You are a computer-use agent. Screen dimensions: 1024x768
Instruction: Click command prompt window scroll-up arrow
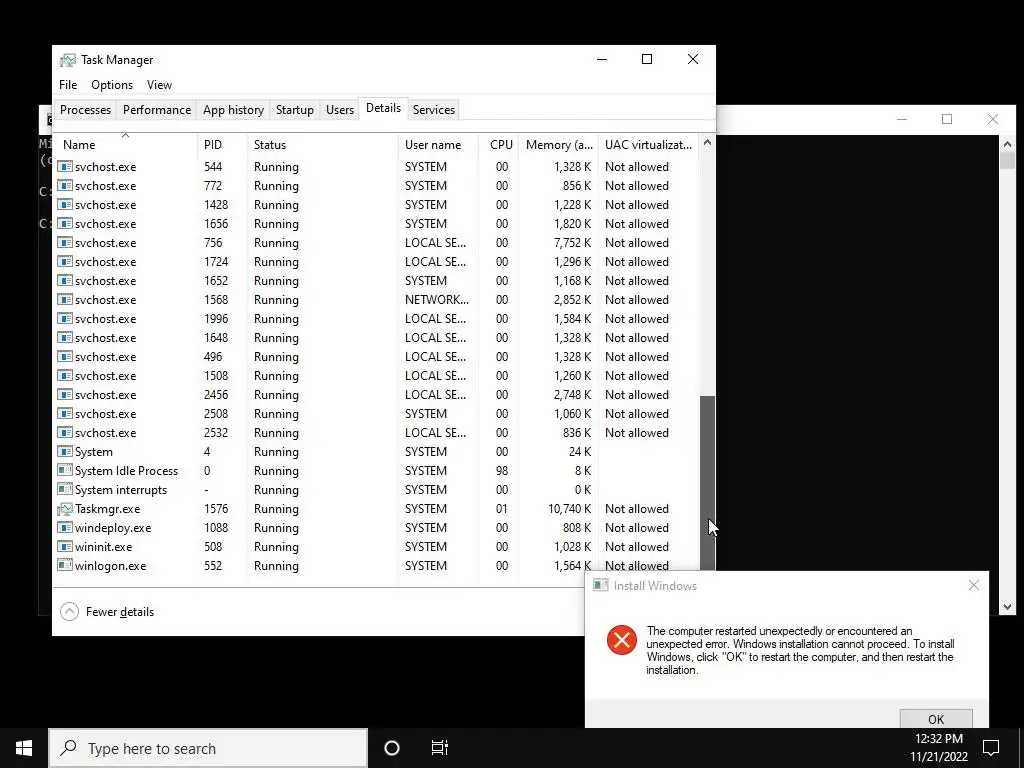(x=1007, y=144)
